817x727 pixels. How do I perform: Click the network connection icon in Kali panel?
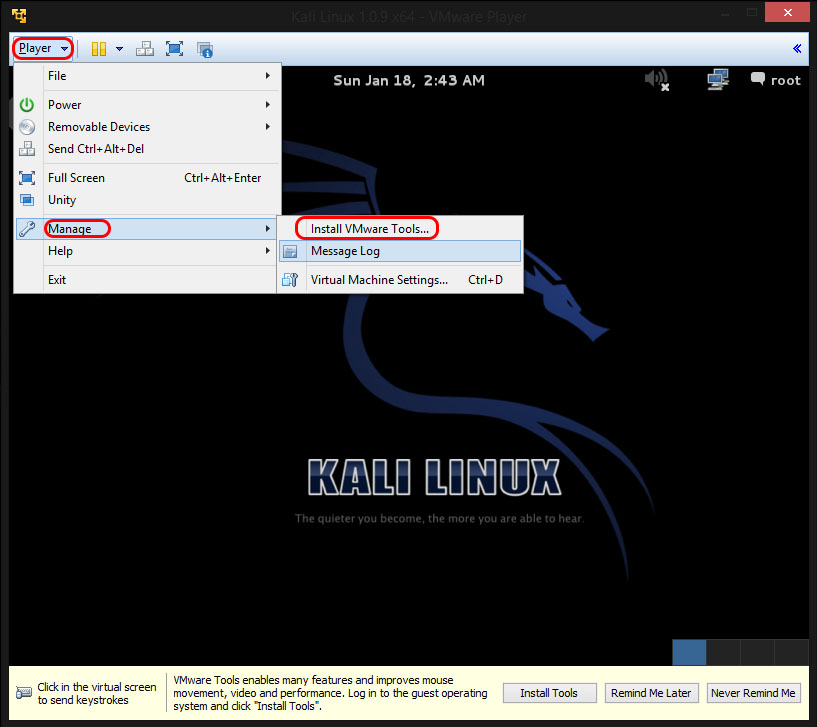tap(718, 80)
